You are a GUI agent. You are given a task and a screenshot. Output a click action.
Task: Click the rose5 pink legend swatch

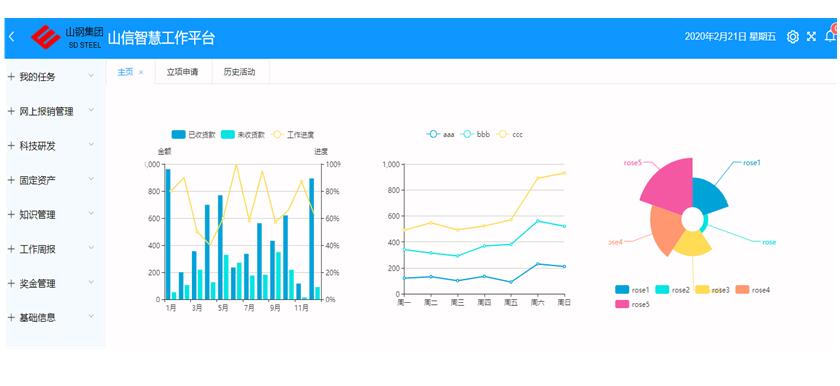621,304
